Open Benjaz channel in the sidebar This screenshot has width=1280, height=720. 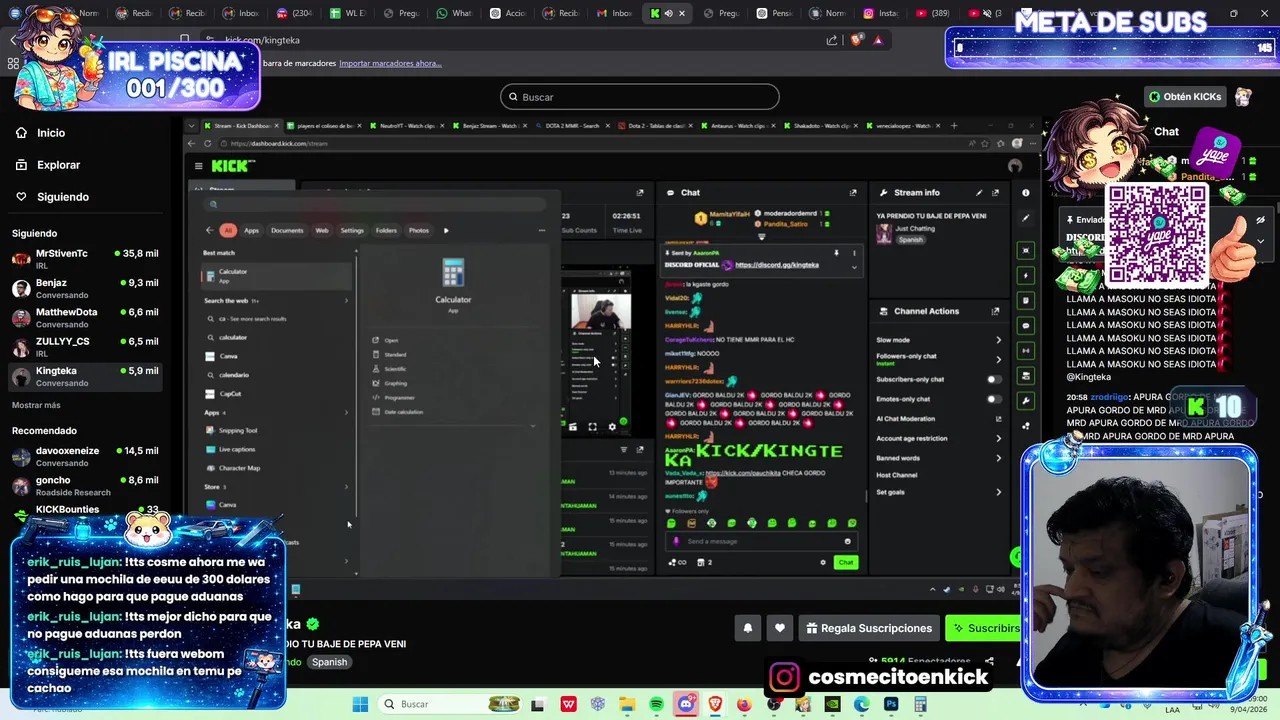(85, 288)
